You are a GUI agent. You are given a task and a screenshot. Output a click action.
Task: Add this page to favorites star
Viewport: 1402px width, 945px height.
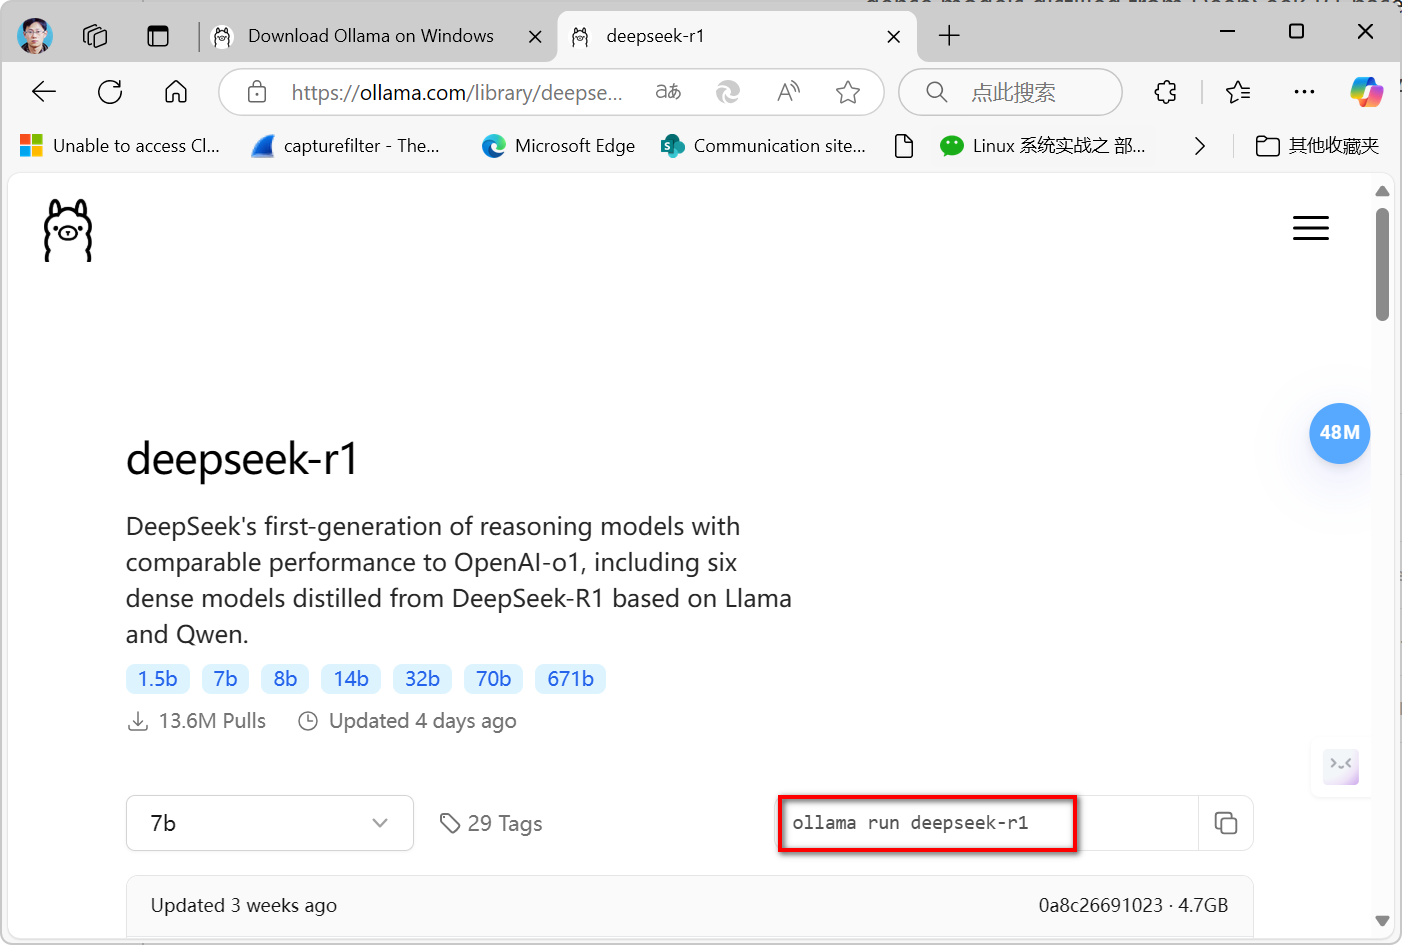tap(848, 92)
